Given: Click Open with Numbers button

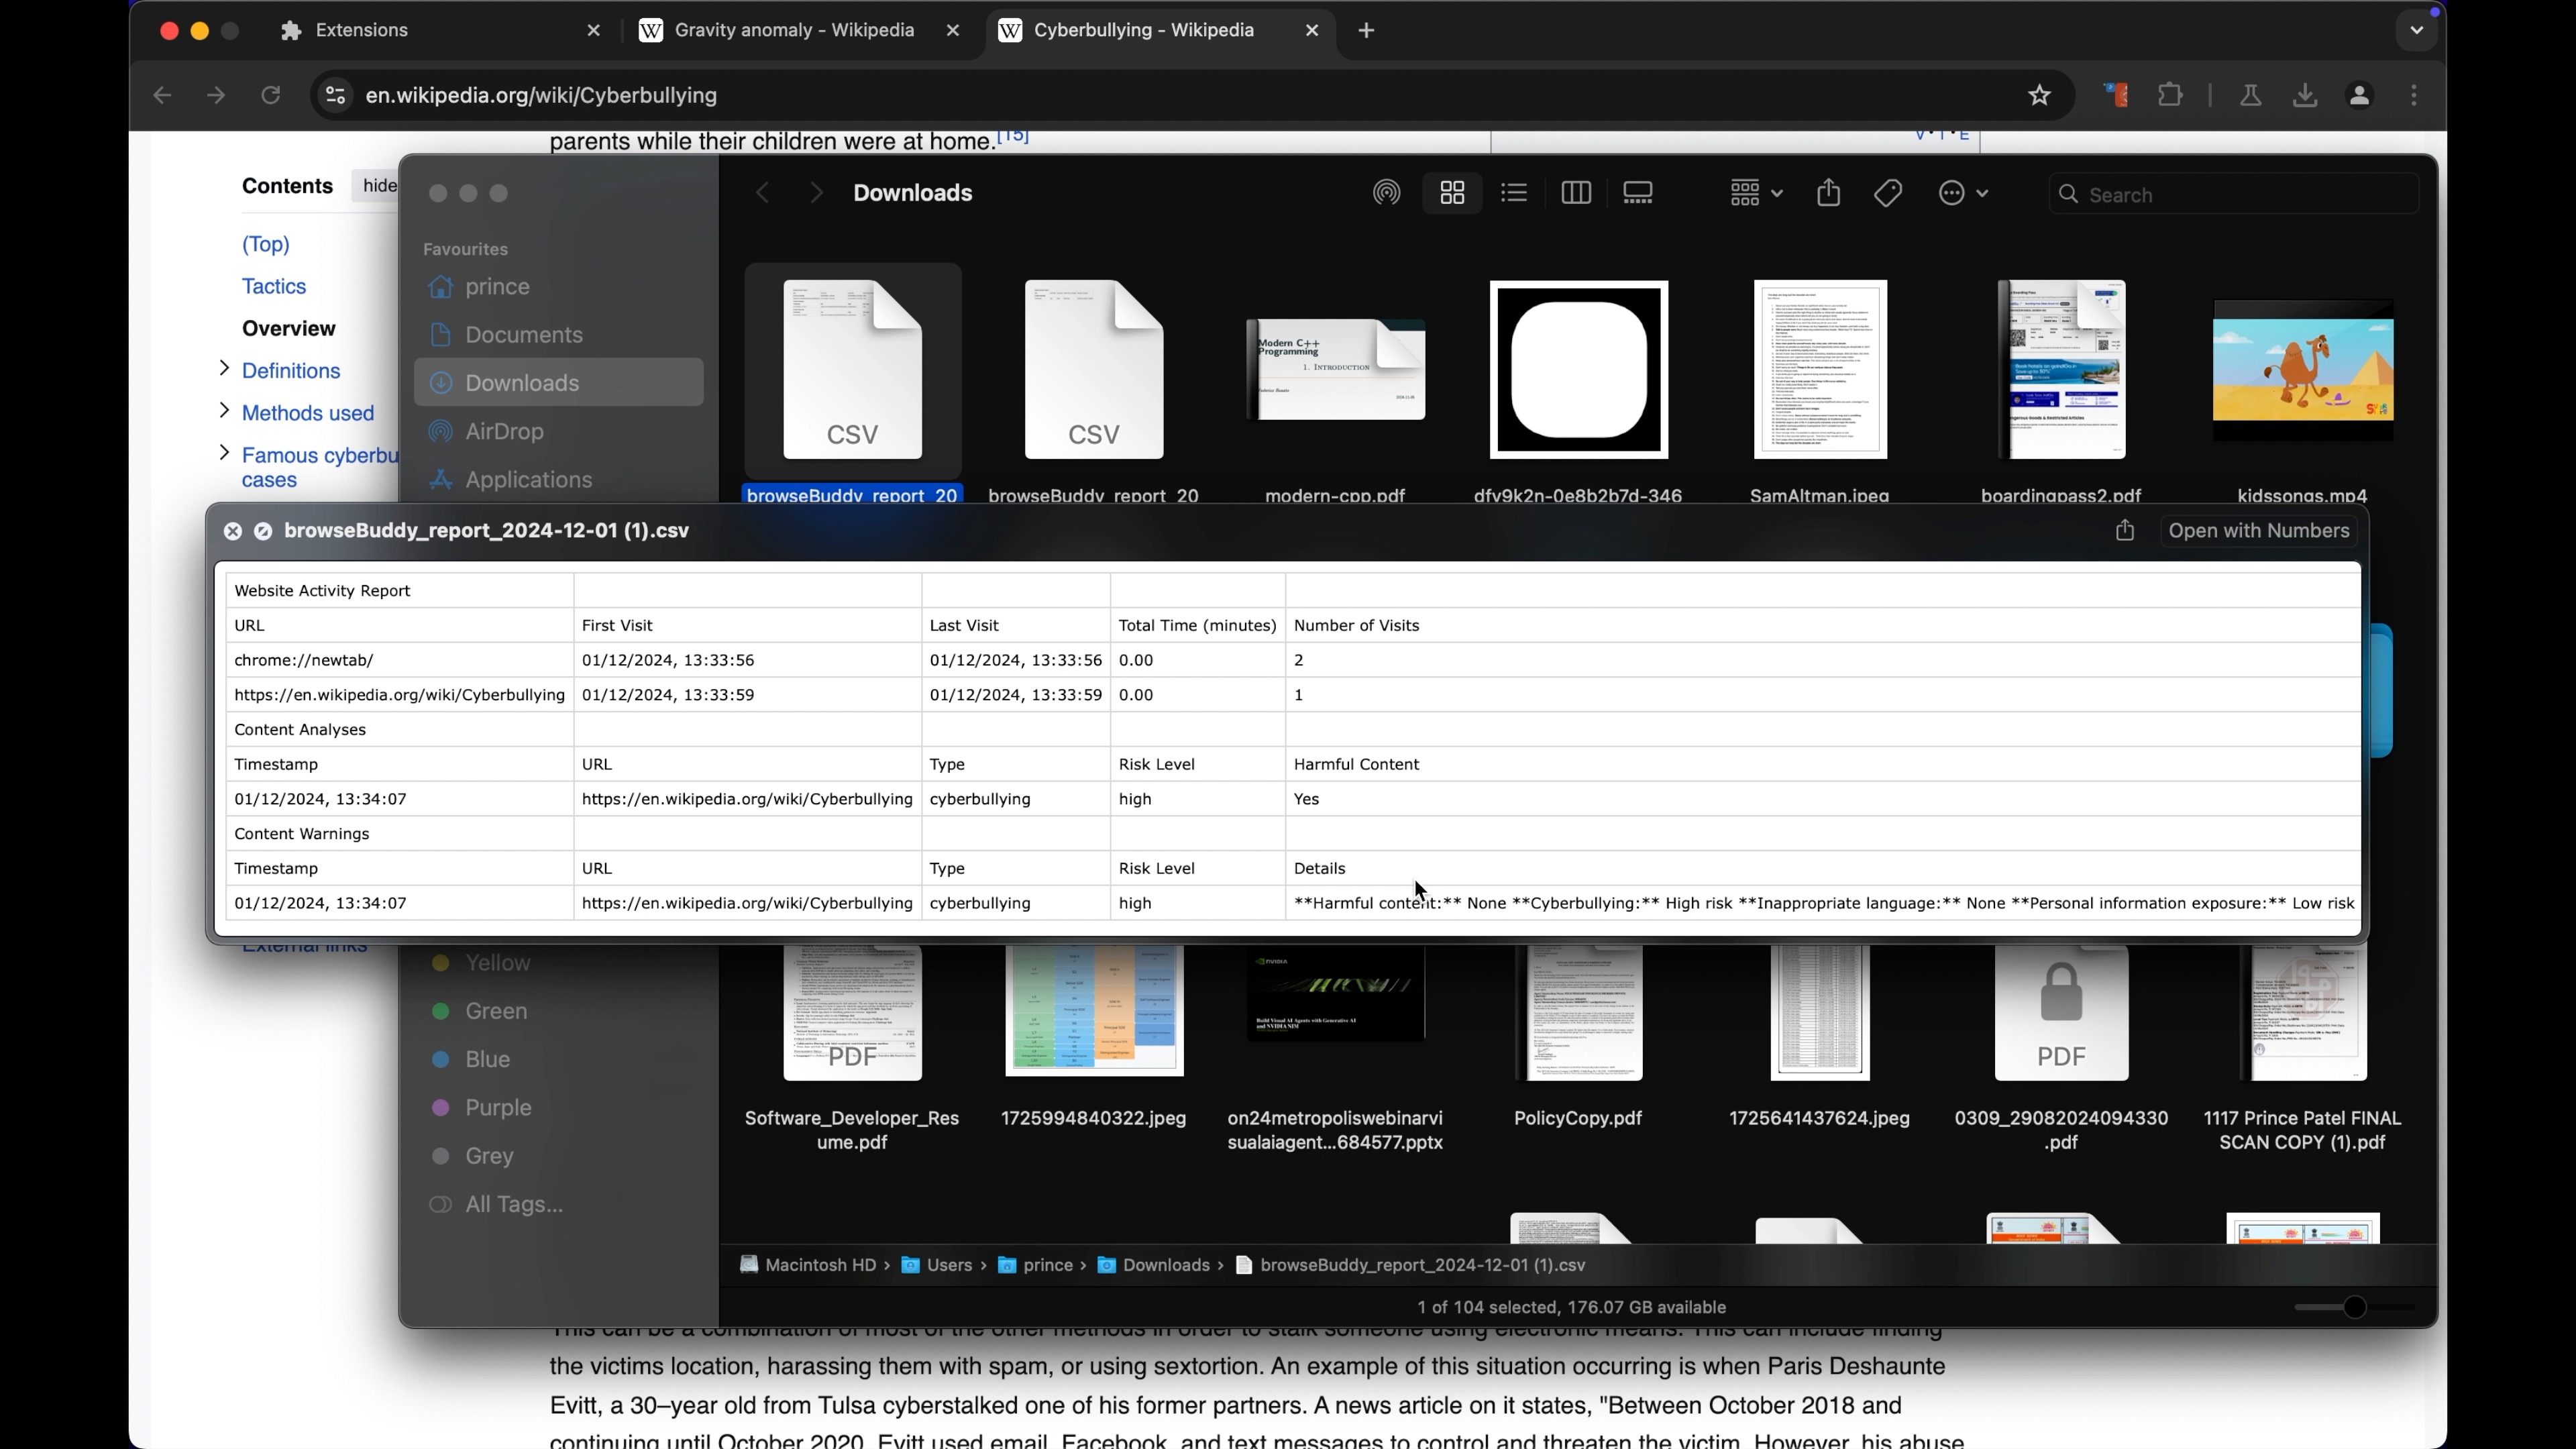Looking at the screenshot, I should [2258, 531].
